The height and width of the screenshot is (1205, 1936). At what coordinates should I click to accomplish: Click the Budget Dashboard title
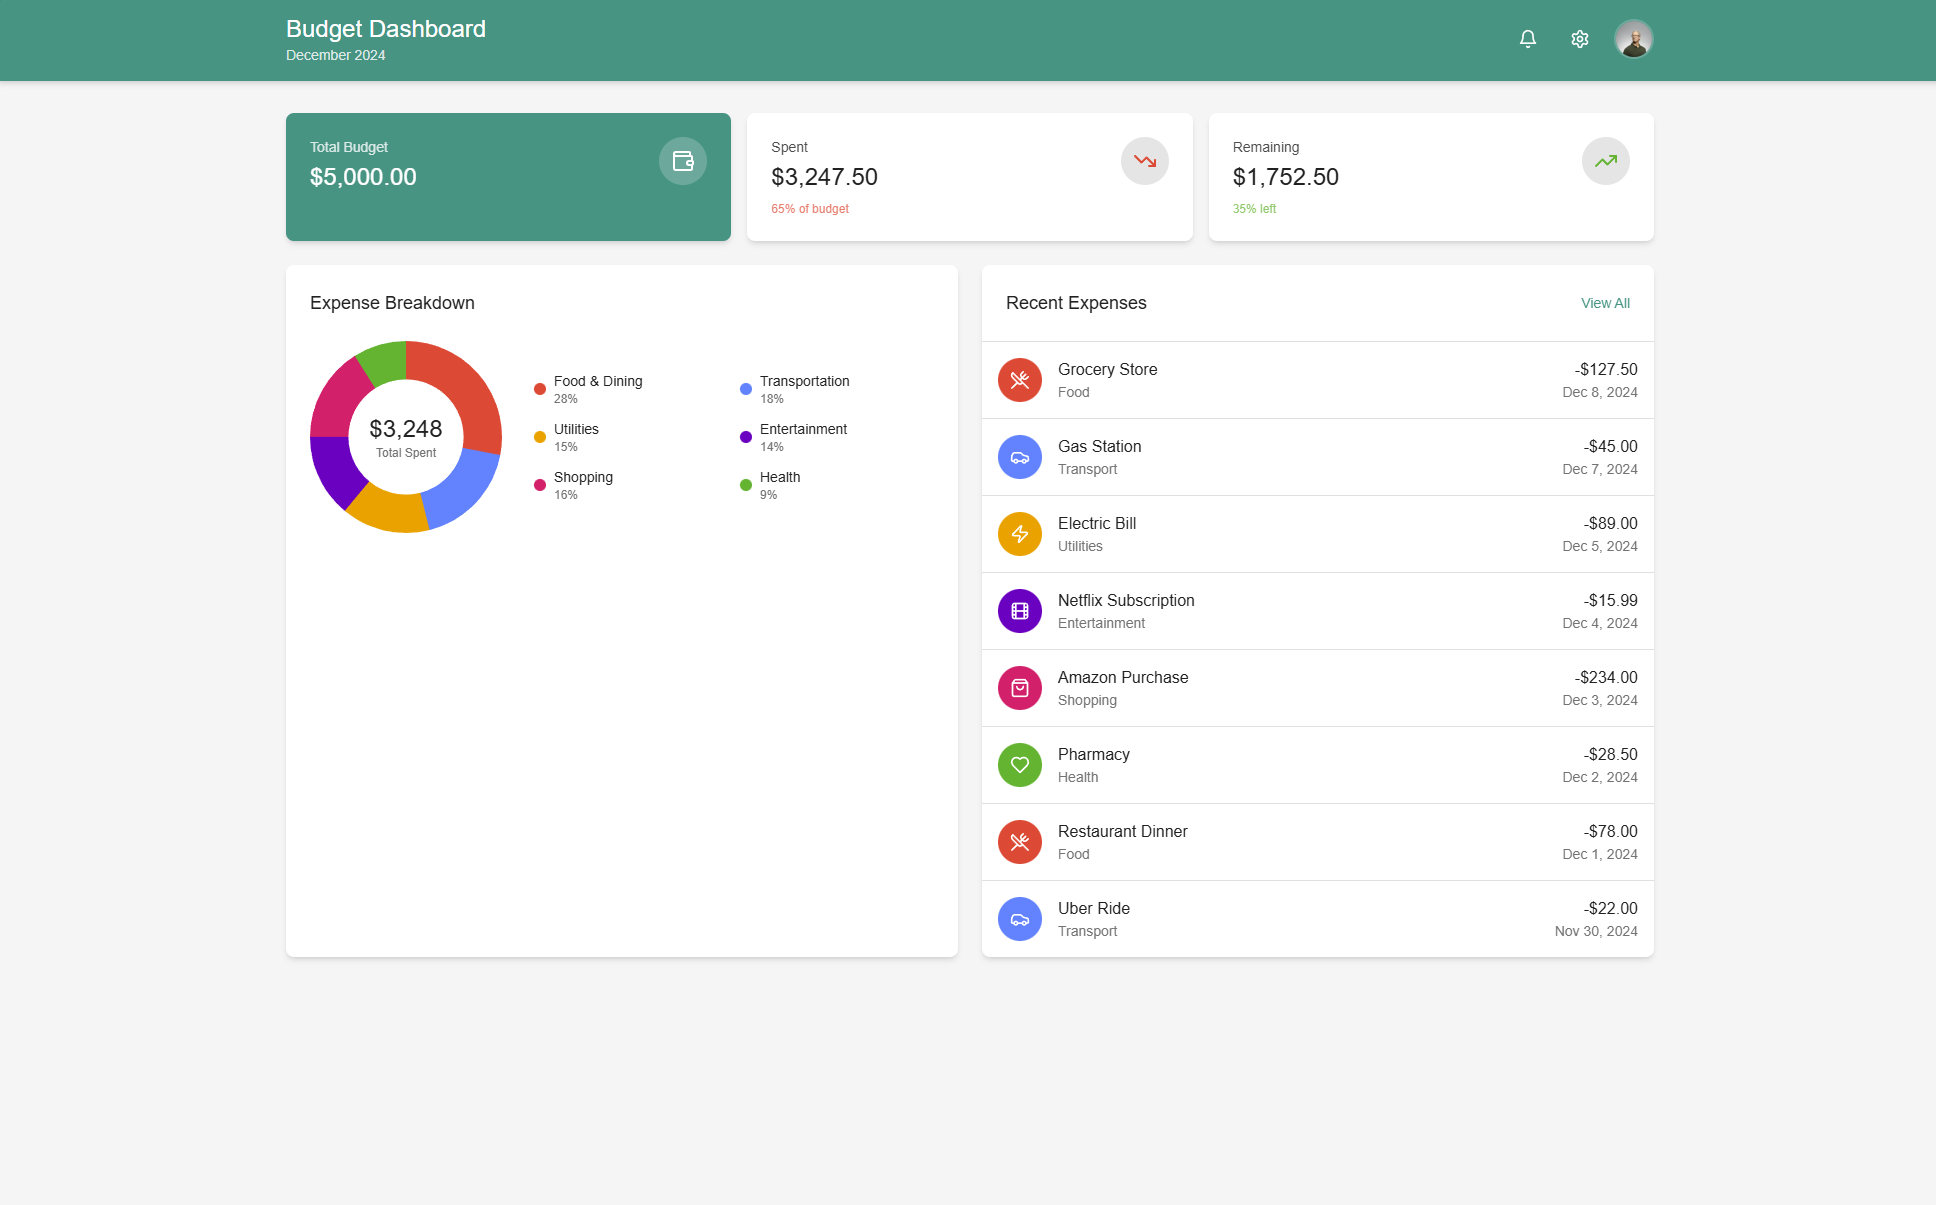pyautogui.click(x=386, y=29)
